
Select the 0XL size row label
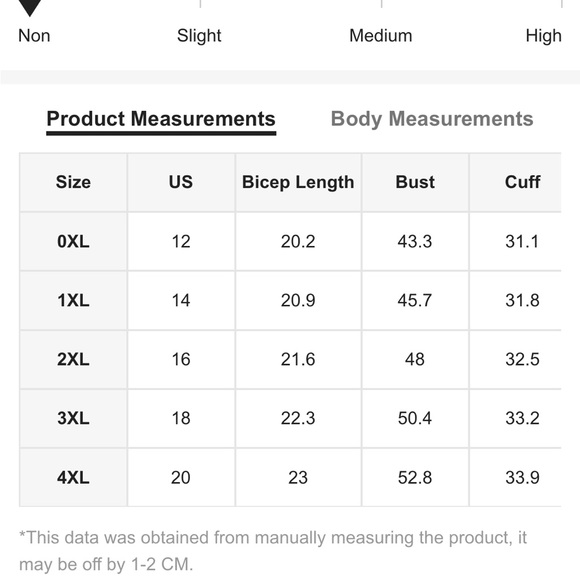[x=73, y=242]
